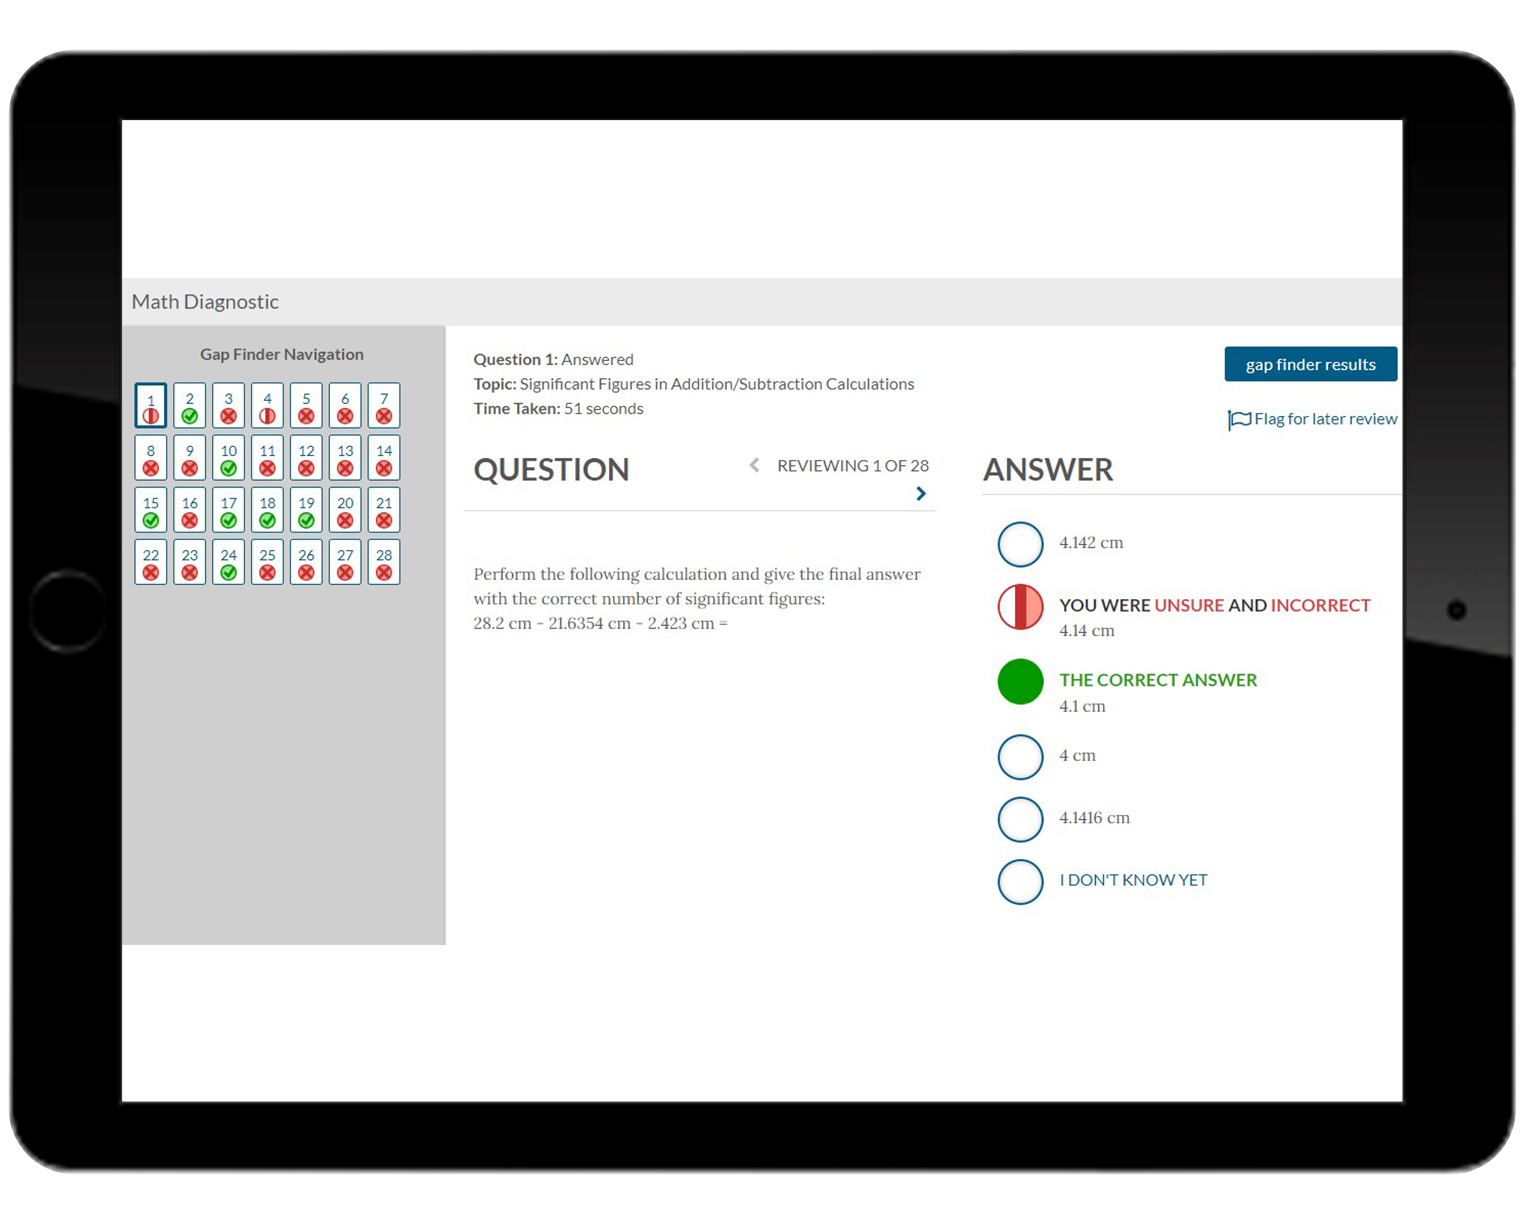Open question 14 in navigation grid
This screenshot has width=1528, height=1223.
pos(384,458)
